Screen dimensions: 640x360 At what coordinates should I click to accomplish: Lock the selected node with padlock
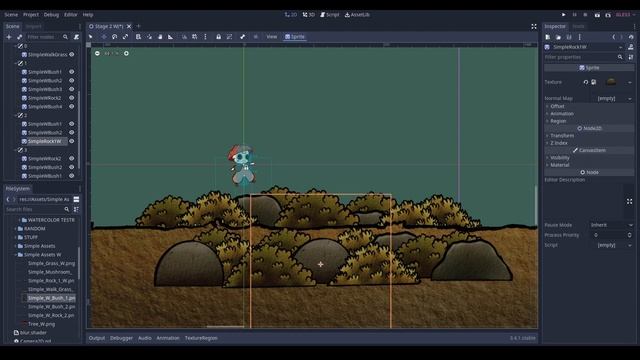218,37
